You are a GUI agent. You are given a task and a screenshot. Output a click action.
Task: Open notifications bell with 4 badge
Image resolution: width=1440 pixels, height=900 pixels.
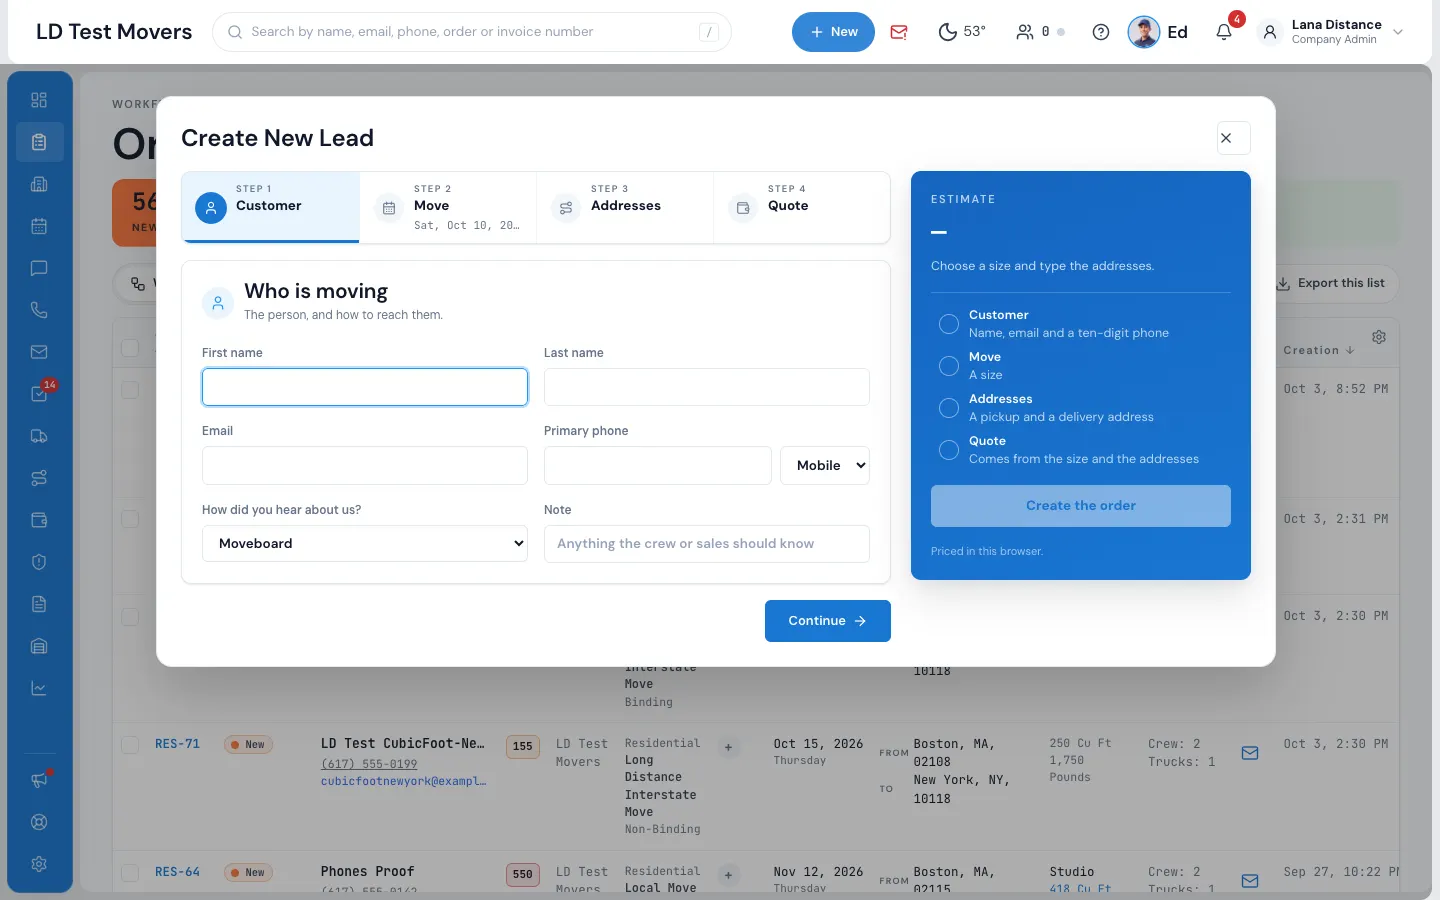[1224, 32]
